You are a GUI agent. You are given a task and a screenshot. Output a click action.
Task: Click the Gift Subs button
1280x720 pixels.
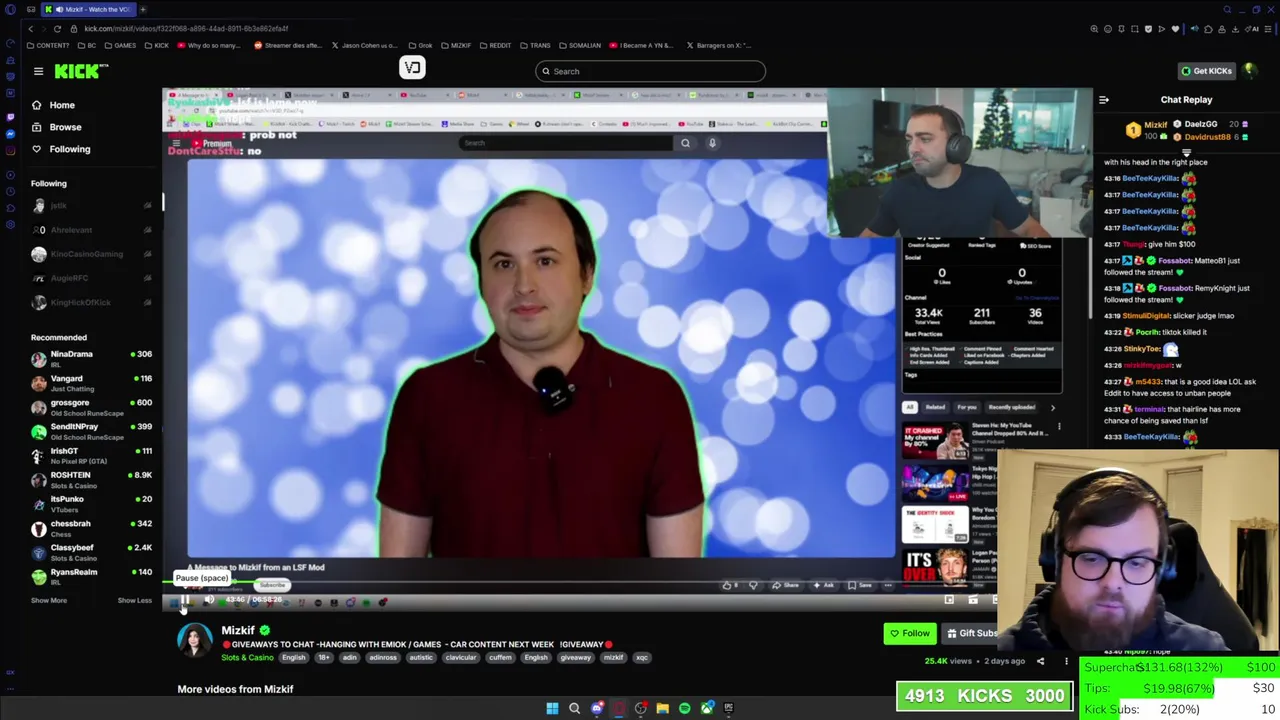970,633
